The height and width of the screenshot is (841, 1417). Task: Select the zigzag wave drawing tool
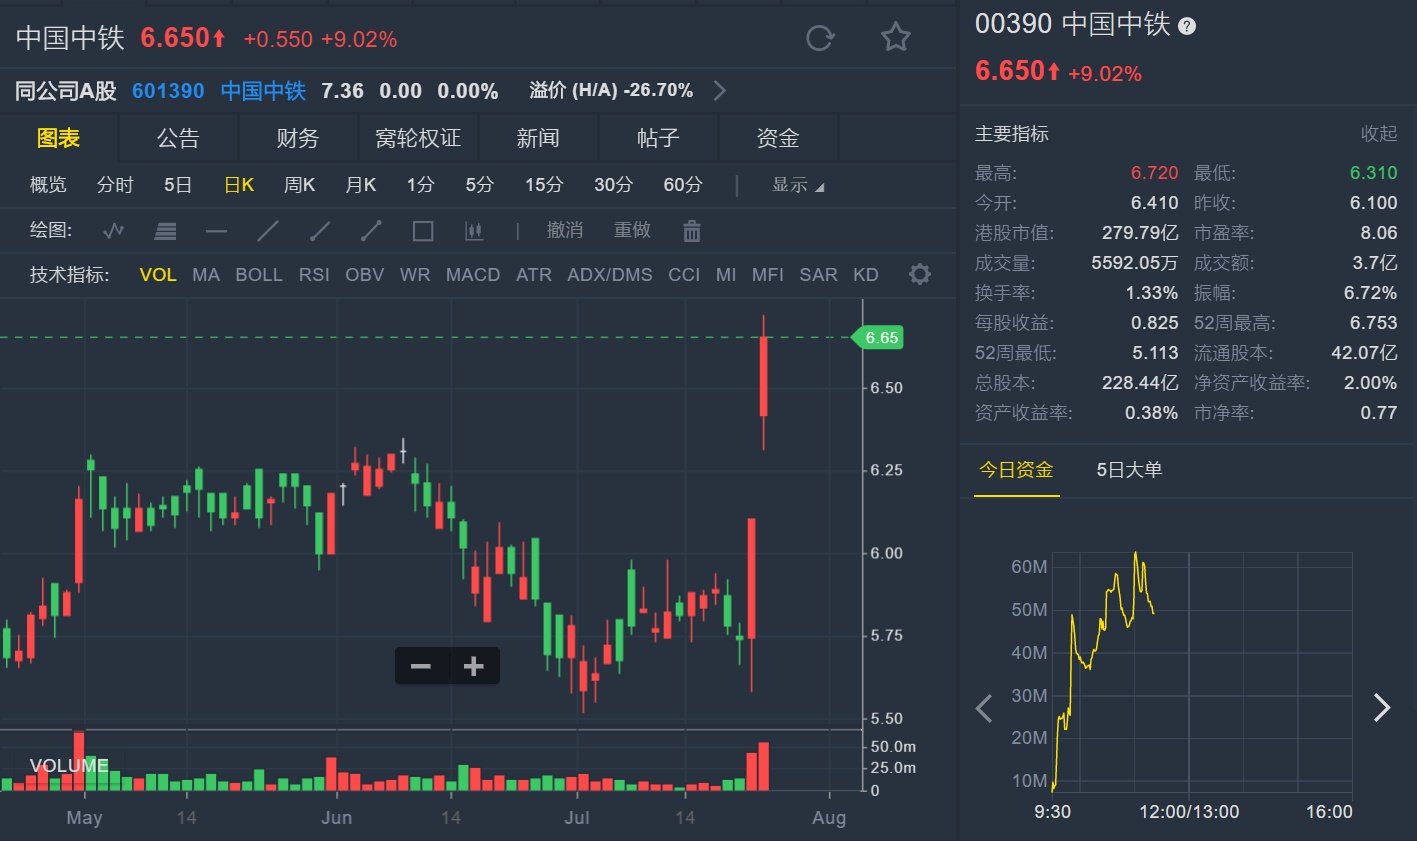click(x=114, y=231)
